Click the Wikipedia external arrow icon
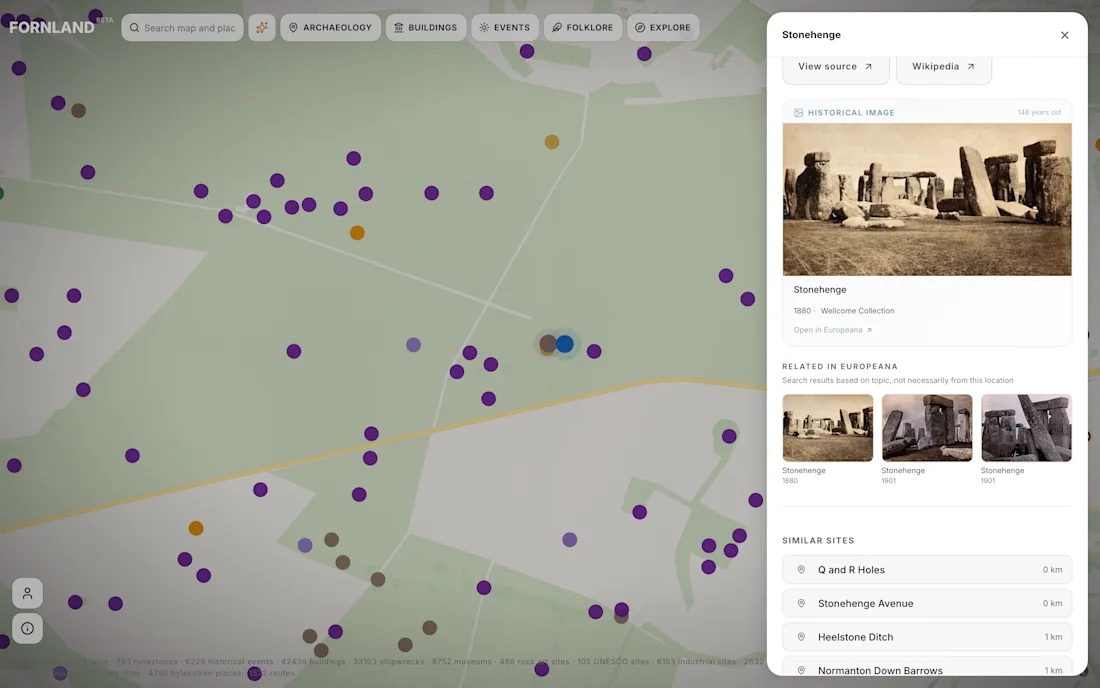 click(971, 67)
